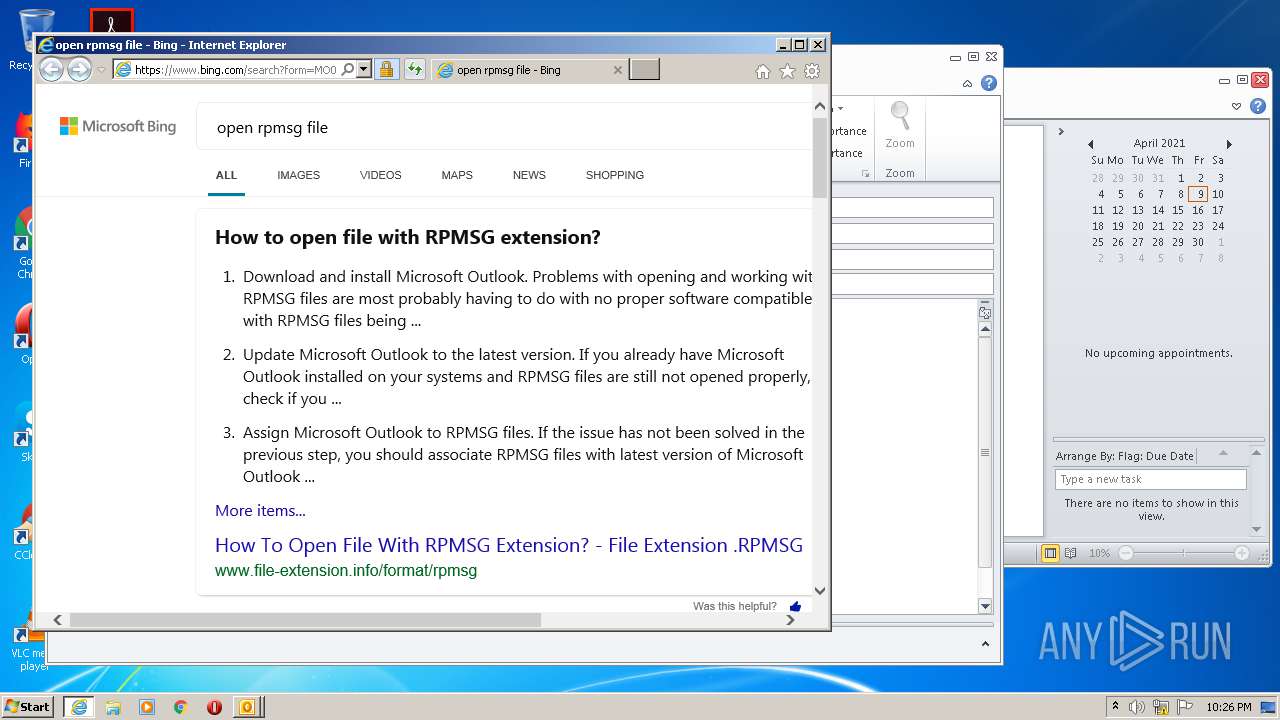Viewport: 1280px width, 720px height.
Task: Open Favorites star icon
Action: click(787, 71)
